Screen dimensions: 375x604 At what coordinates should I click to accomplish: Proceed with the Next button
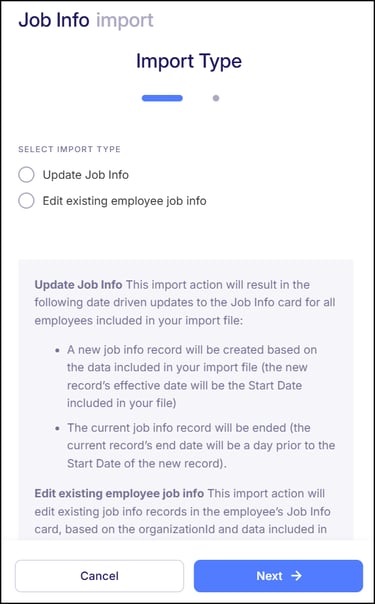click(278, 576)
